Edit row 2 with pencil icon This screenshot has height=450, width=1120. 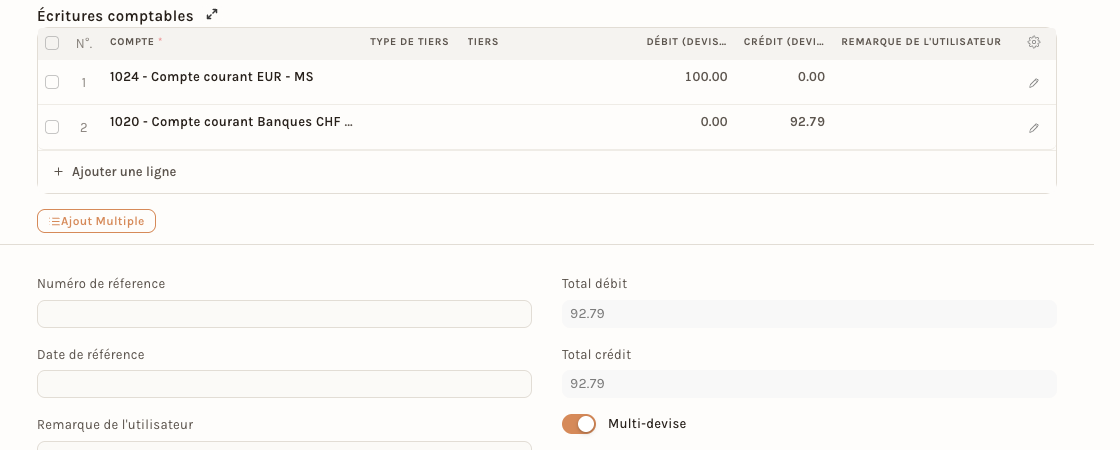[1033, 128]
